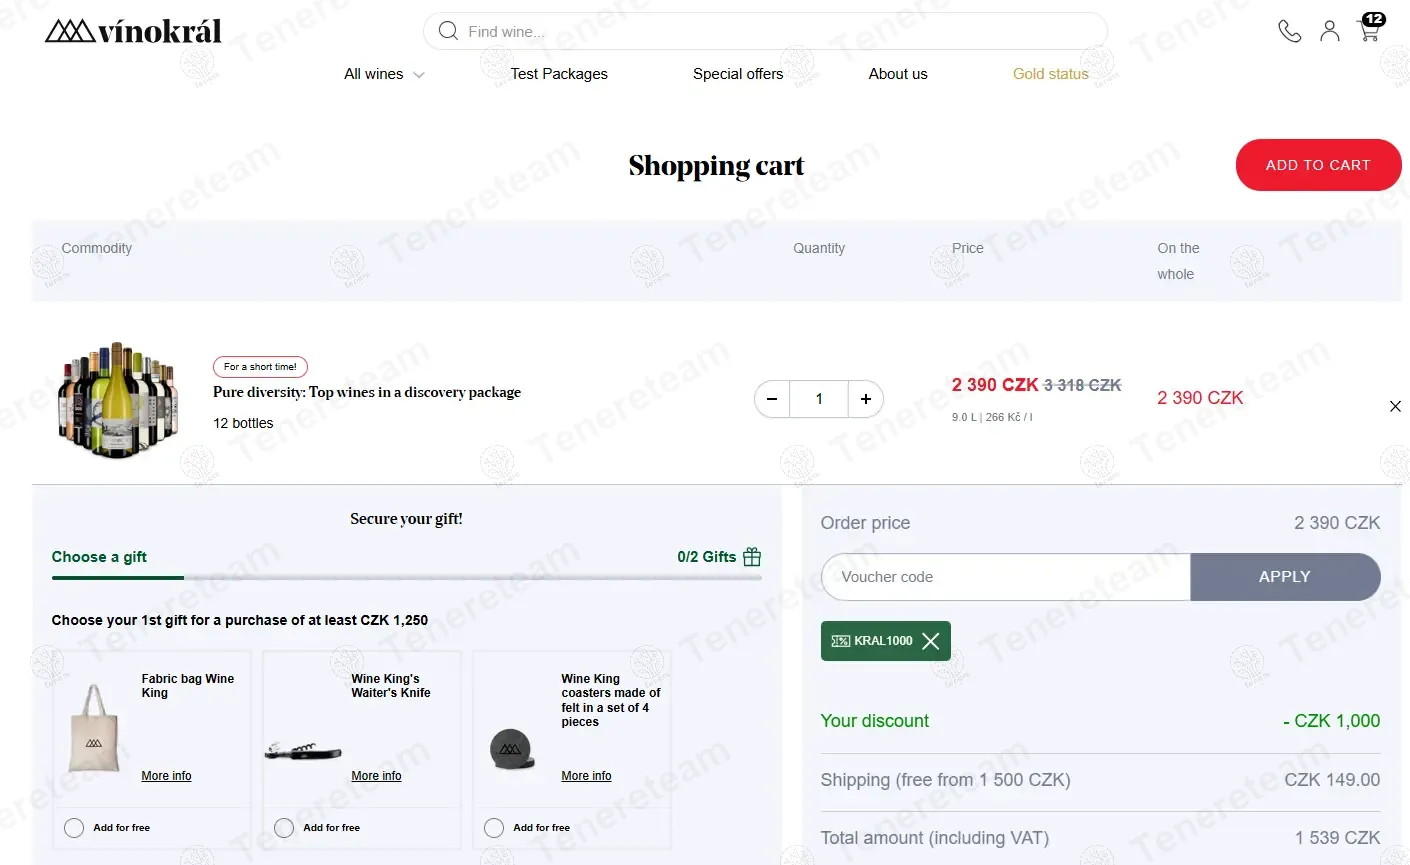Open the shopping cart icon in header

[x=1370, y=28]
